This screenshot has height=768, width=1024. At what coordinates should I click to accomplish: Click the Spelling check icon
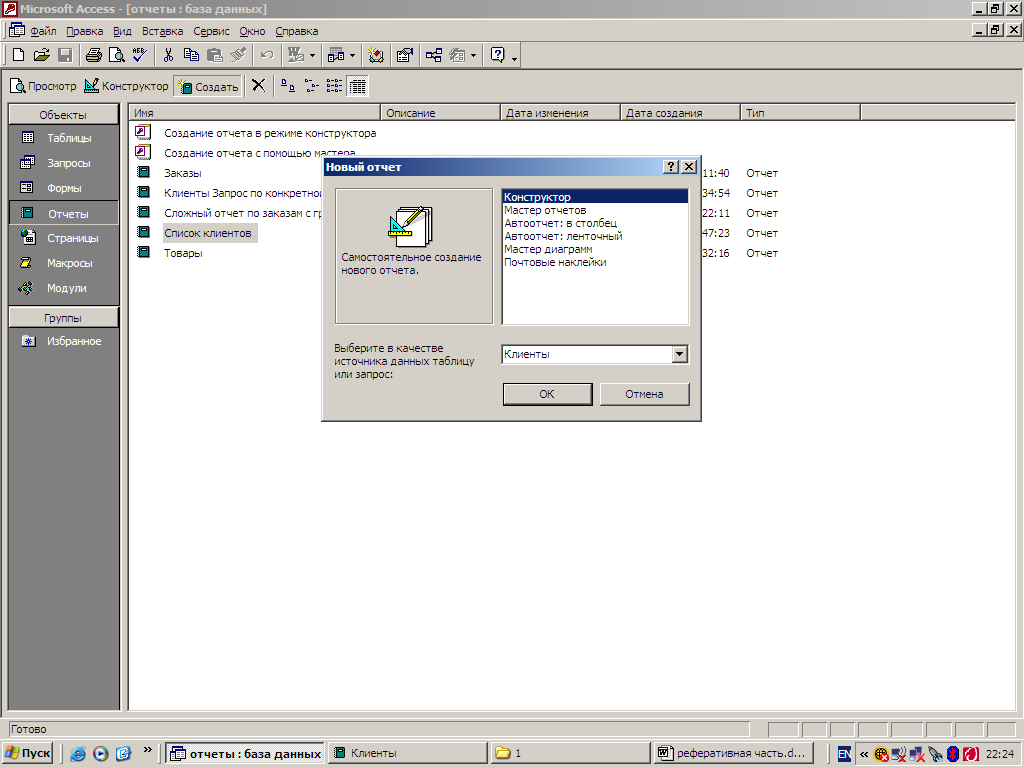pos(139,56)
